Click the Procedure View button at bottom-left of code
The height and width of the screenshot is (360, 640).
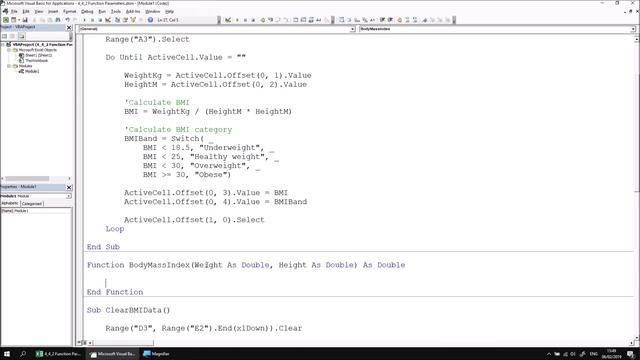[x=79, y=343]
